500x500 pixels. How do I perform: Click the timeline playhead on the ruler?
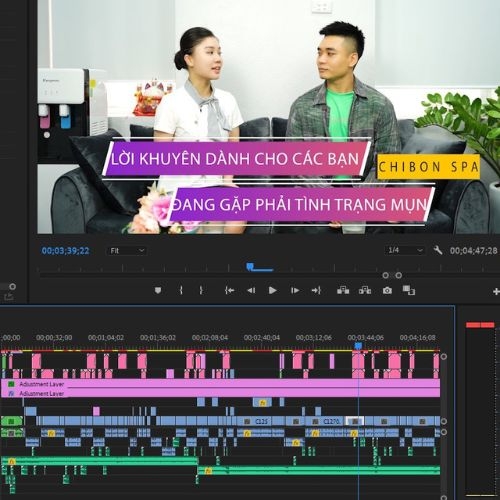pyautogui.click(x=358, y=346)
